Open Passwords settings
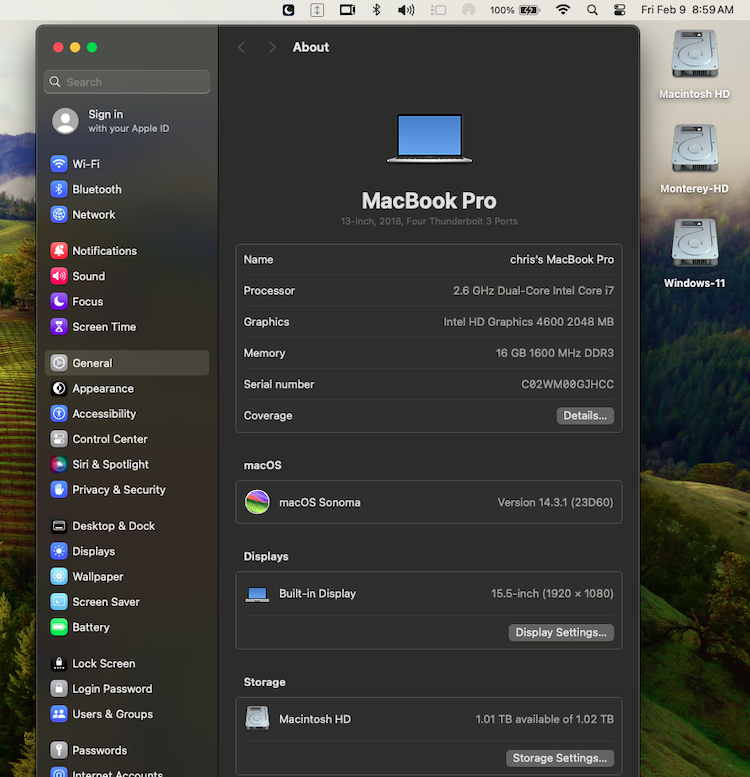The image size is (750, 777). pos(127,750)
